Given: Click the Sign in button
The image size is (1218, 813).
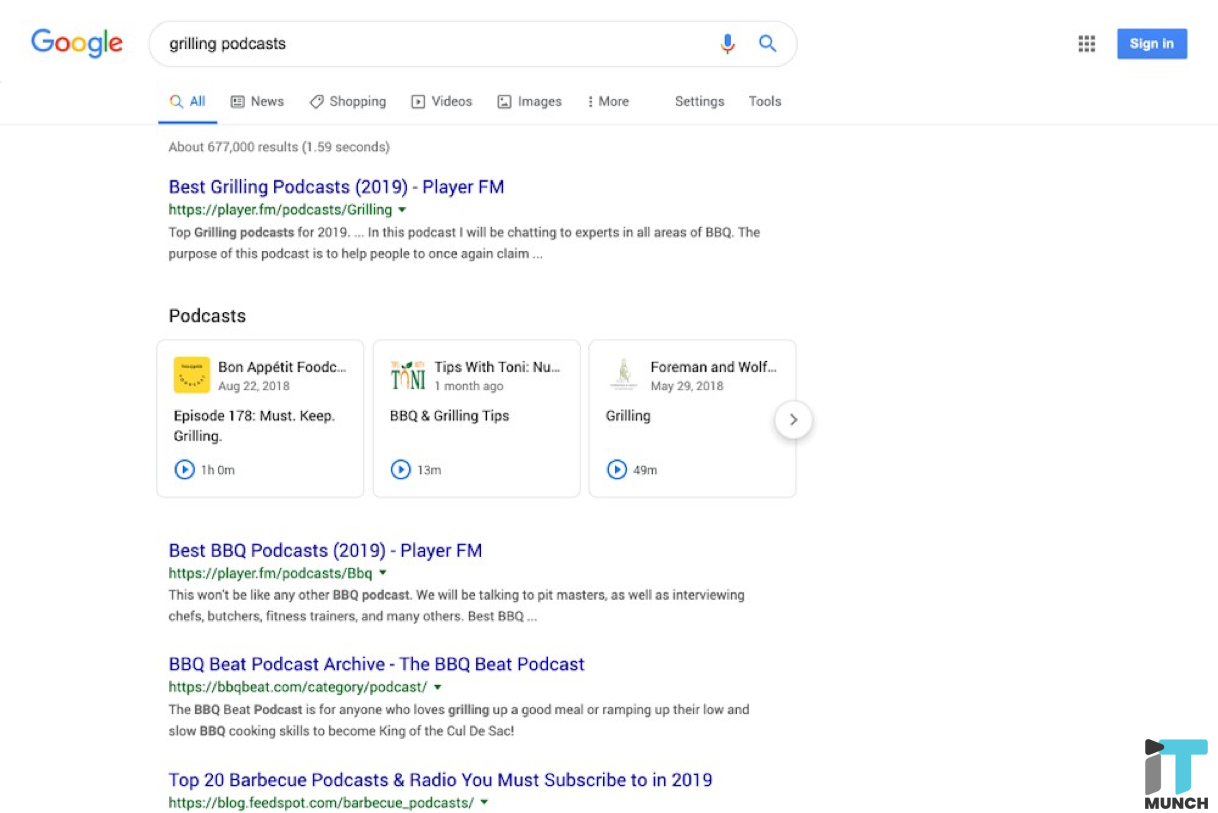Looking at the screenshot, I should coord(1151,43).
